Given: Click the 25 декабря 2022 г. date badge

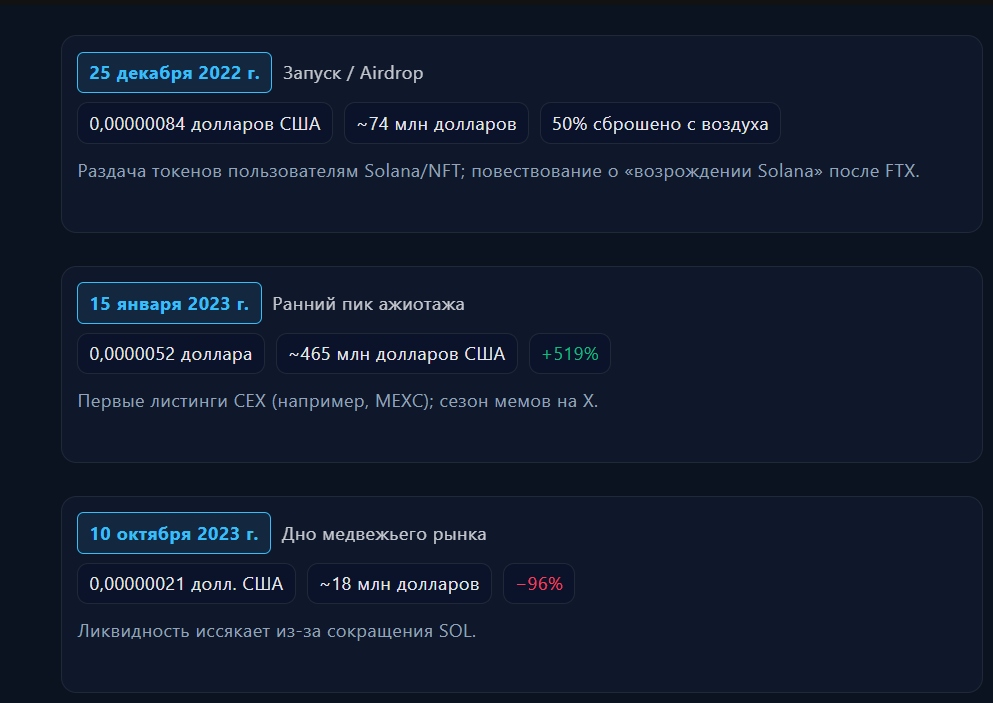Looking at the screenshot, I should pos(174,73).
